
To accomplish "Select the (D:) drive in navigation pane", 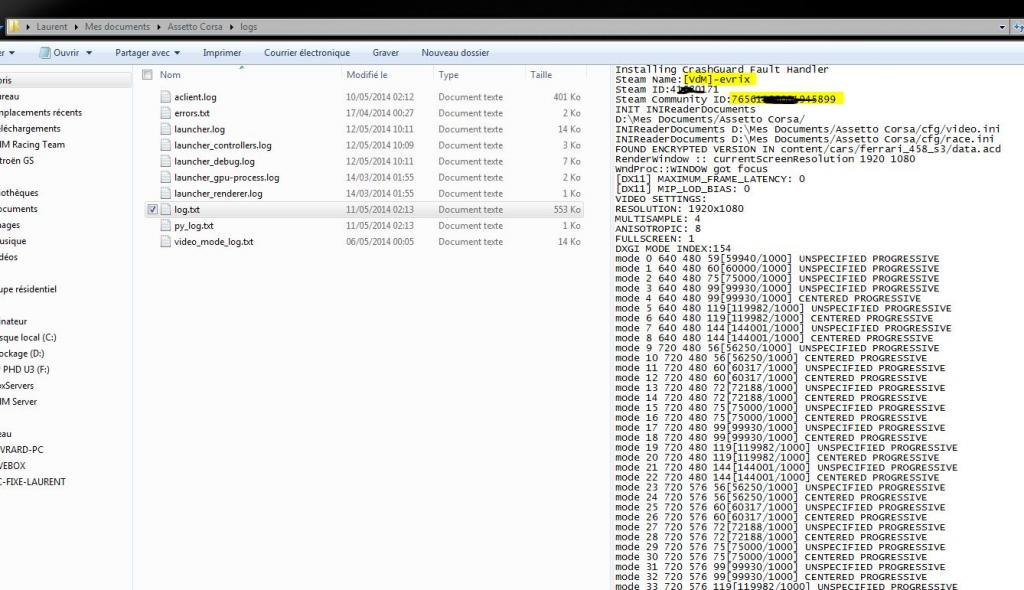I will (x=22, y=353).
